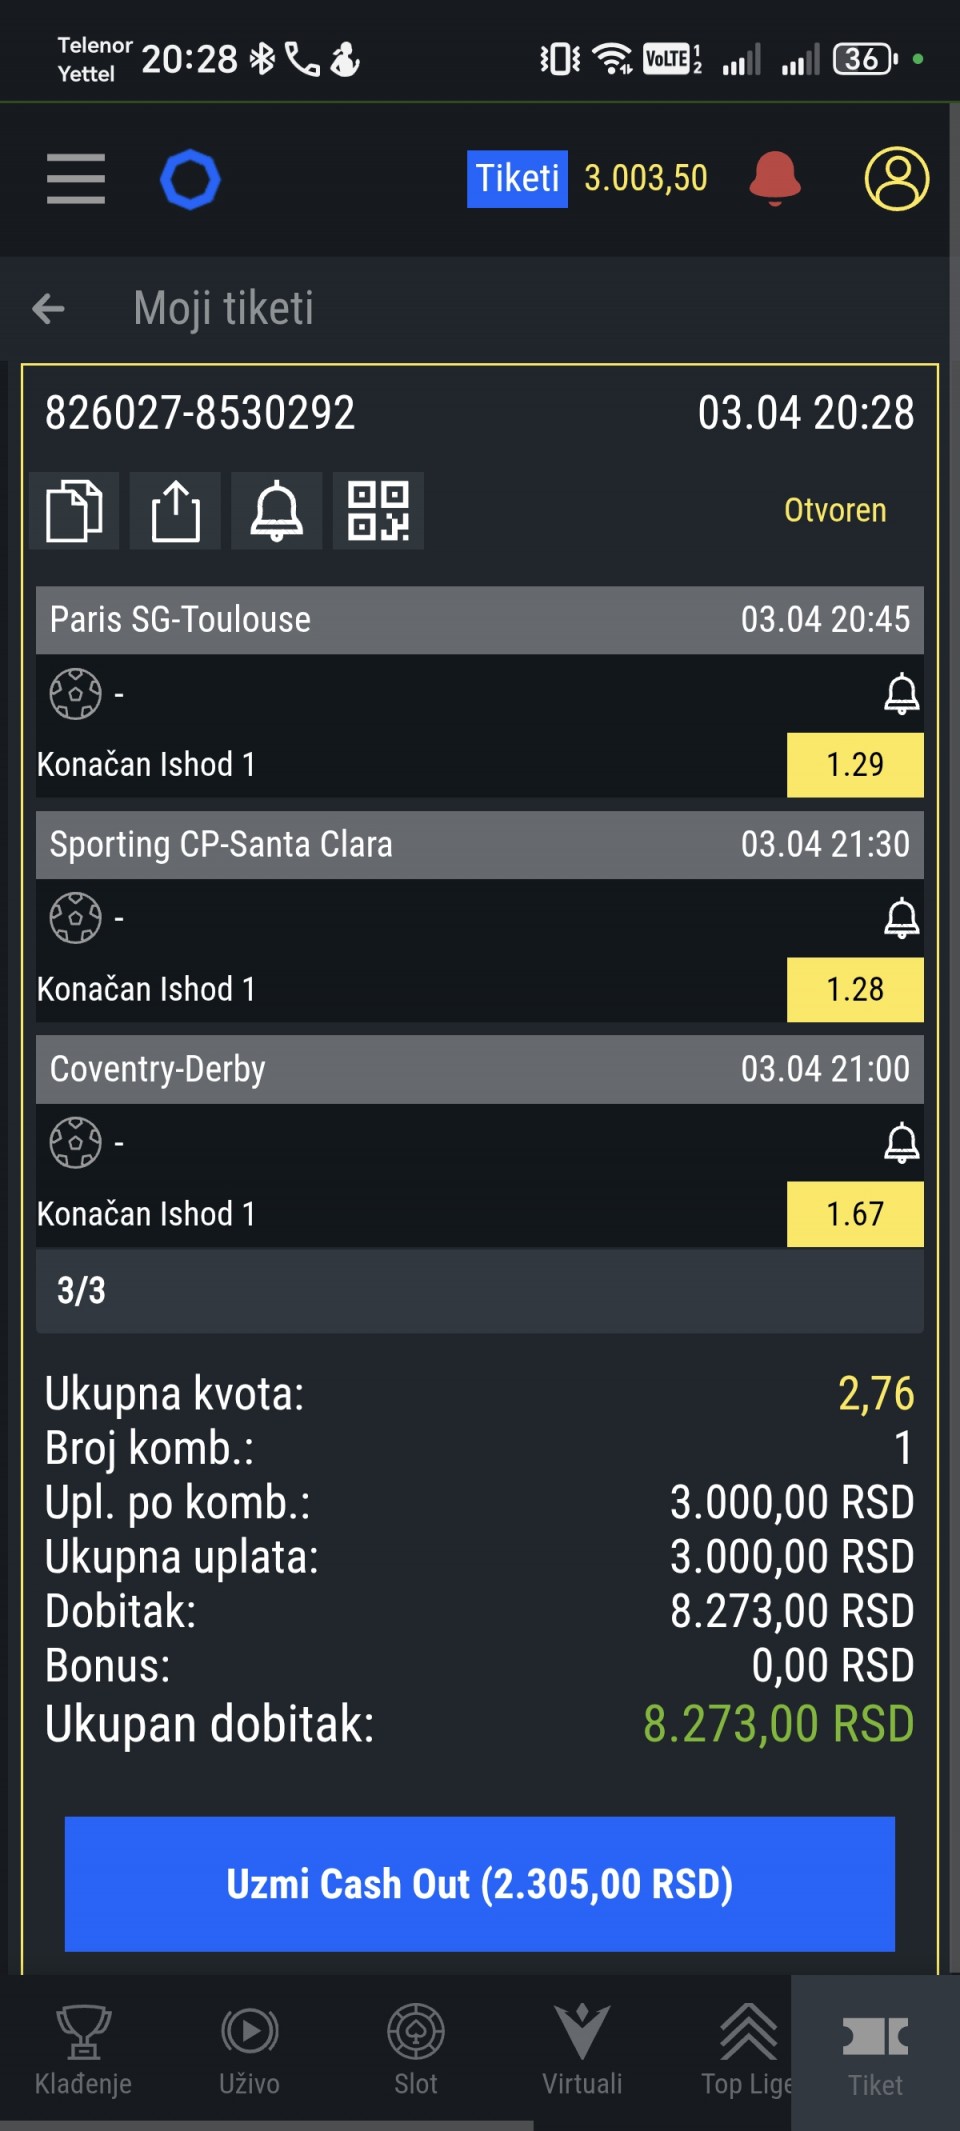960x2131 pixels.
Task: Toggle alert bell for Sporting CP-Santa Clara
Action: [x=901, y=918]
